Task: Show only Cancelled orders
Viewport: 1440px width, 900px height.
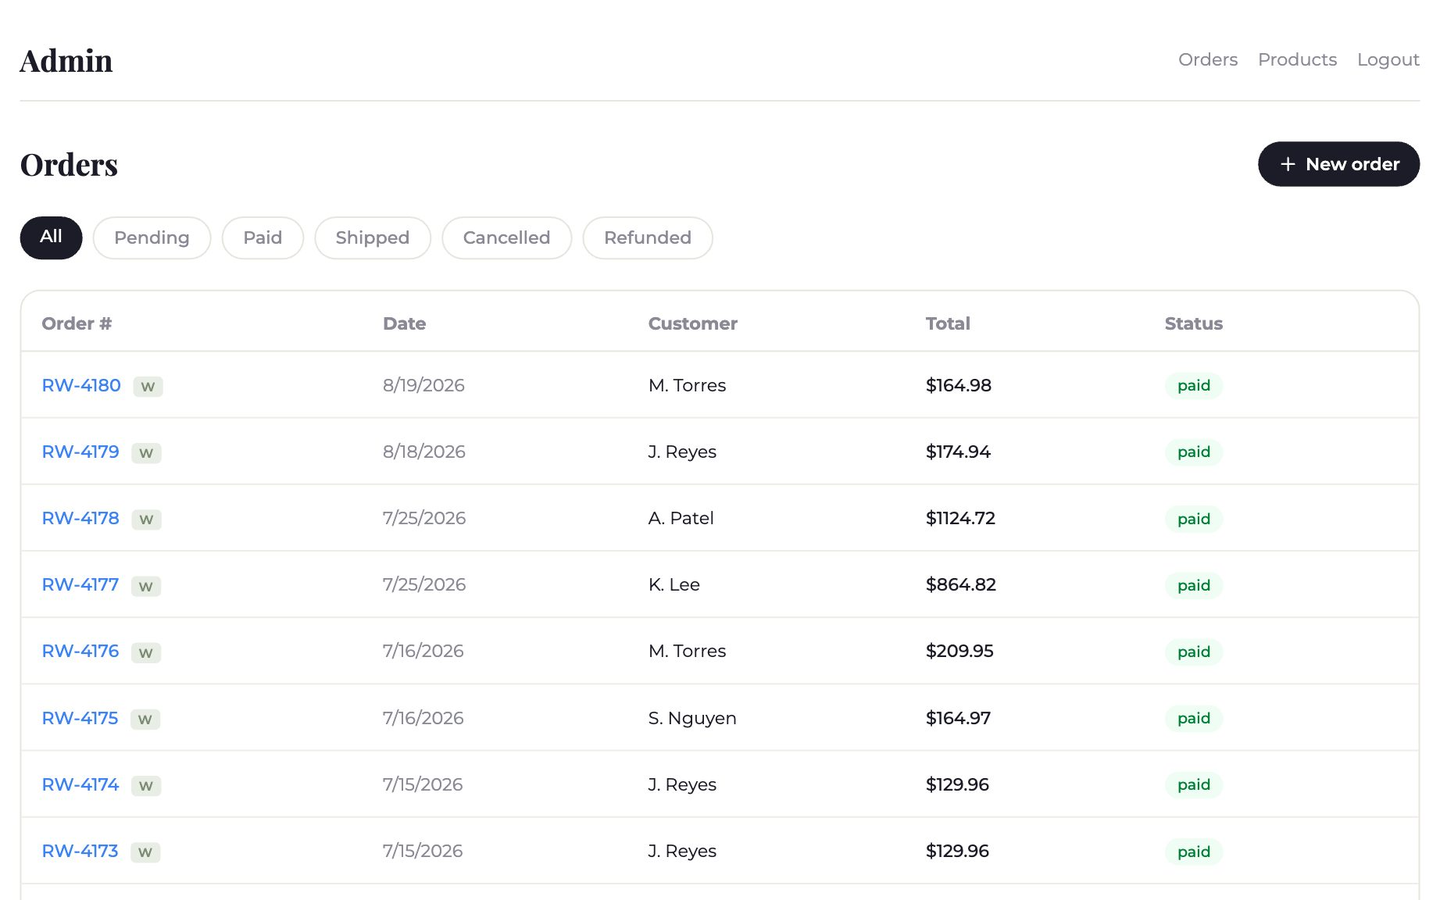Action: click(x=507, y=238)
